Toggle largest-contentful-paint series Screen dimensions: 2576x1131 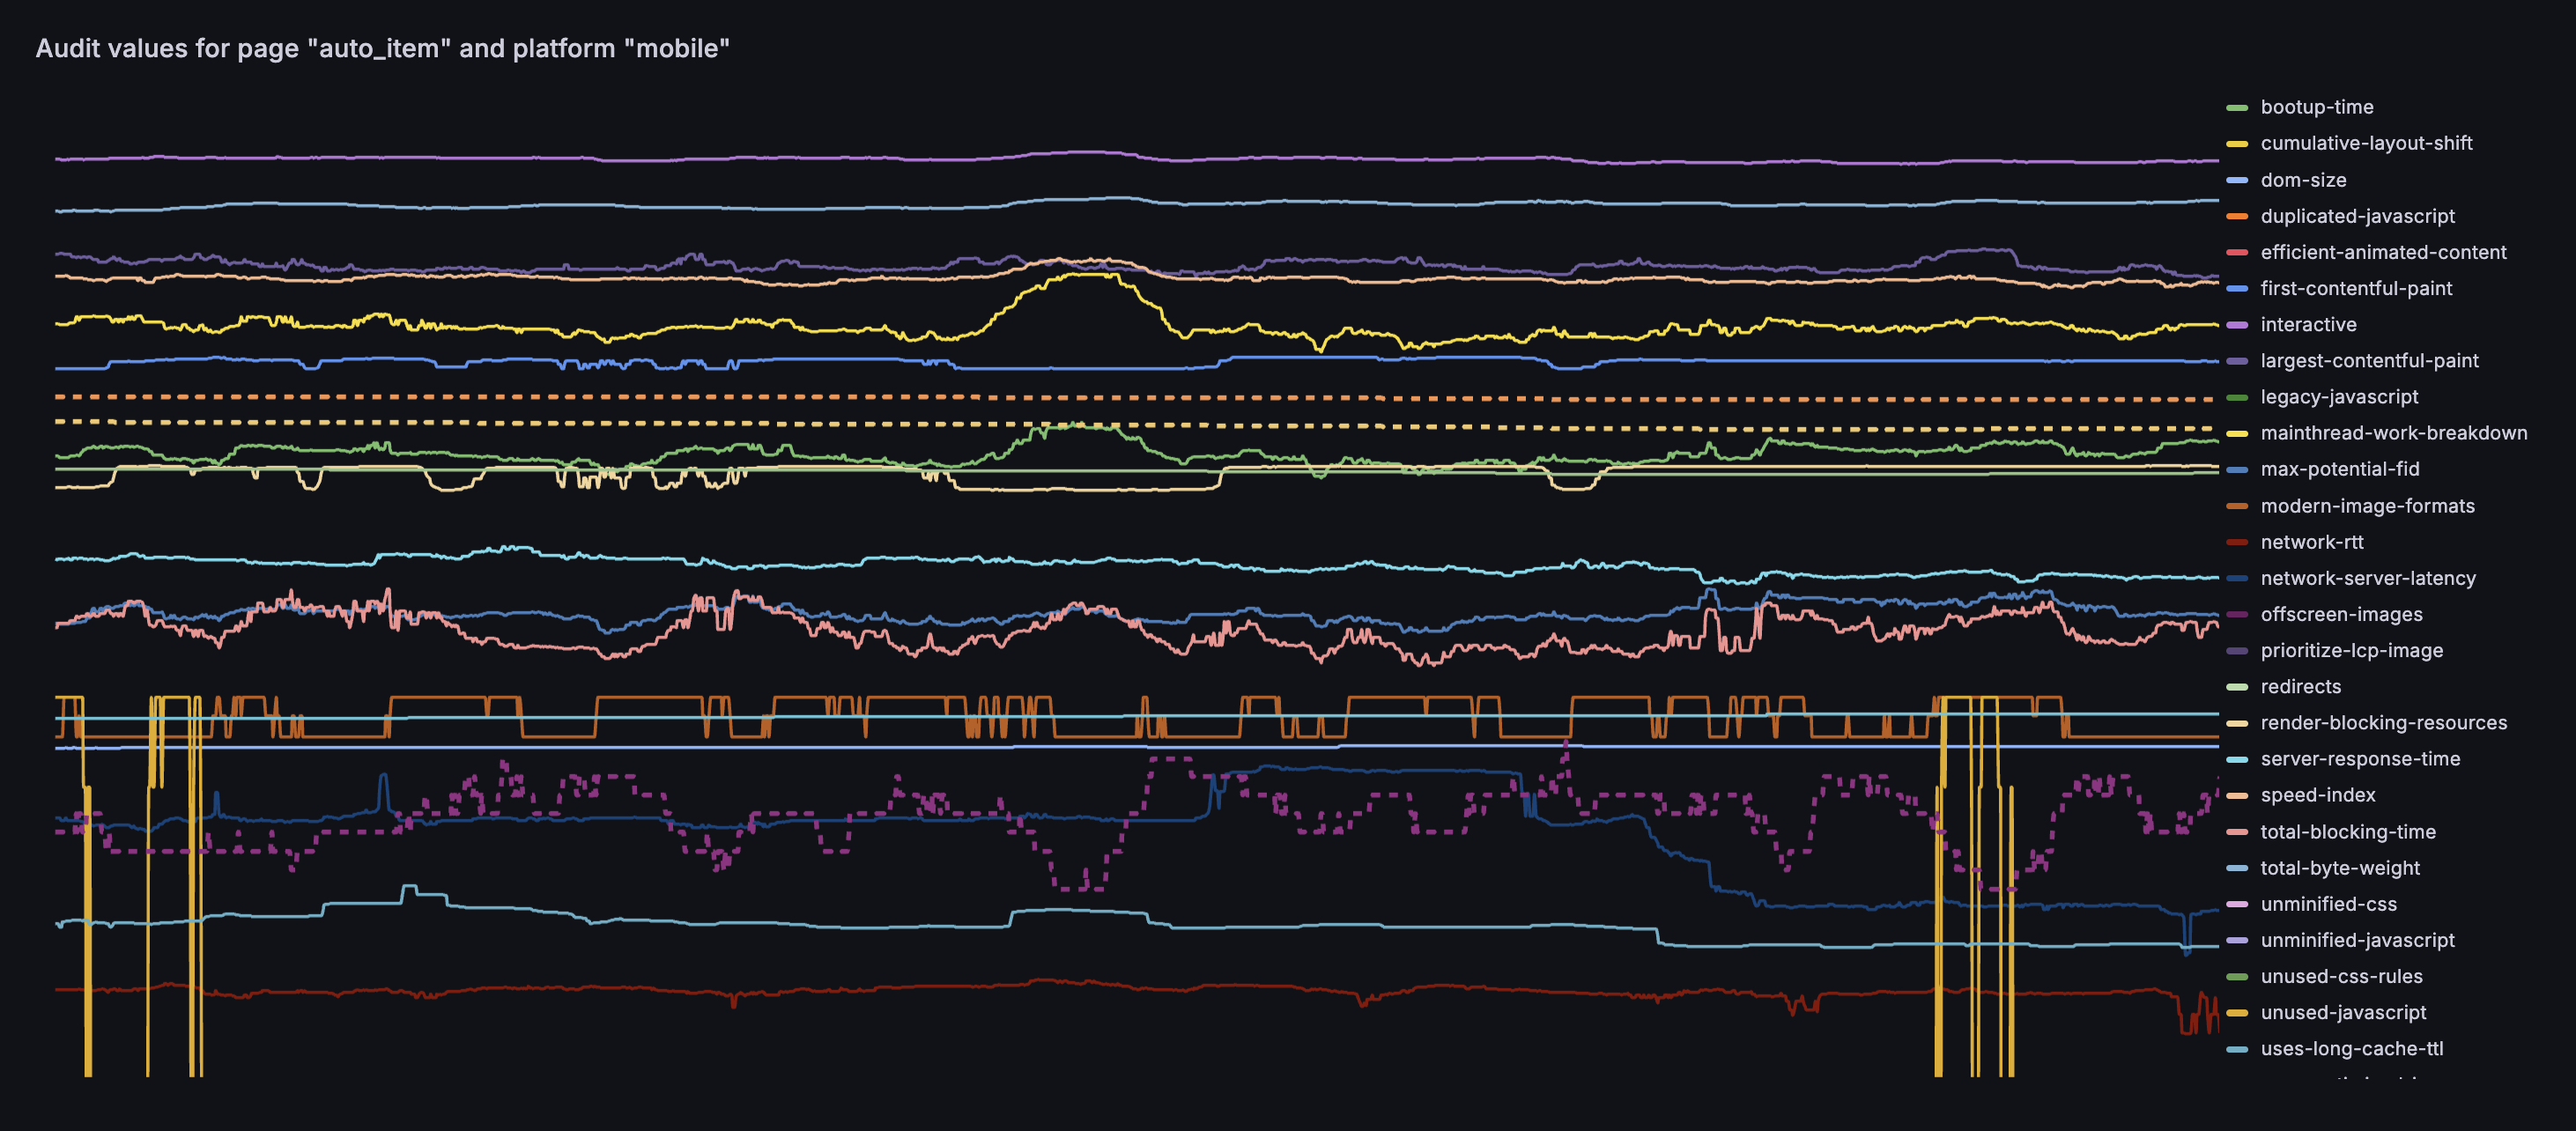(x=2368, y=361)
